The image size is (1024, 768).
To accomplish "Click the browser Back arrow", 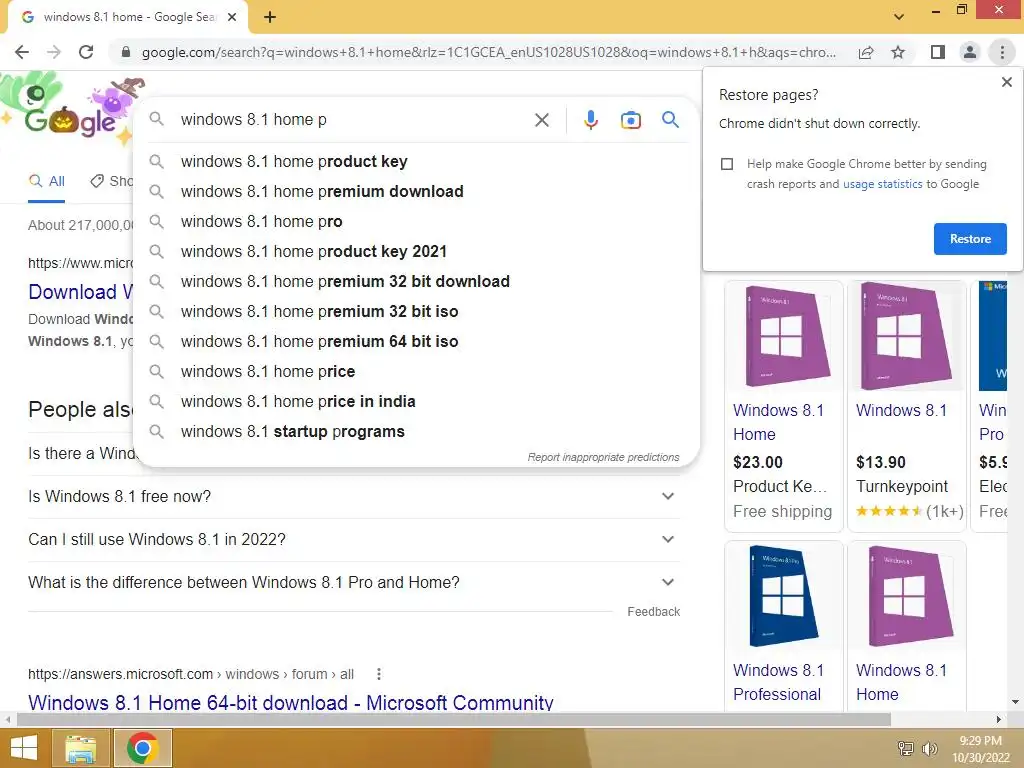I will coord(22,52).
